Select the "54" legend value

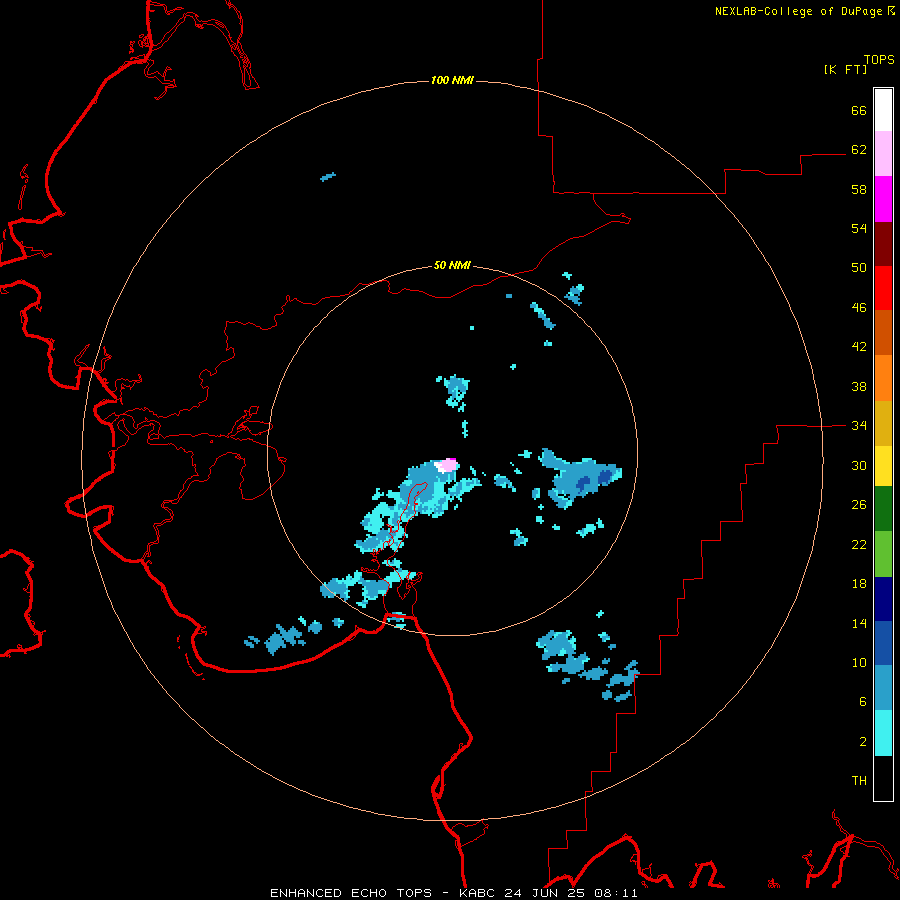[859, 228]
